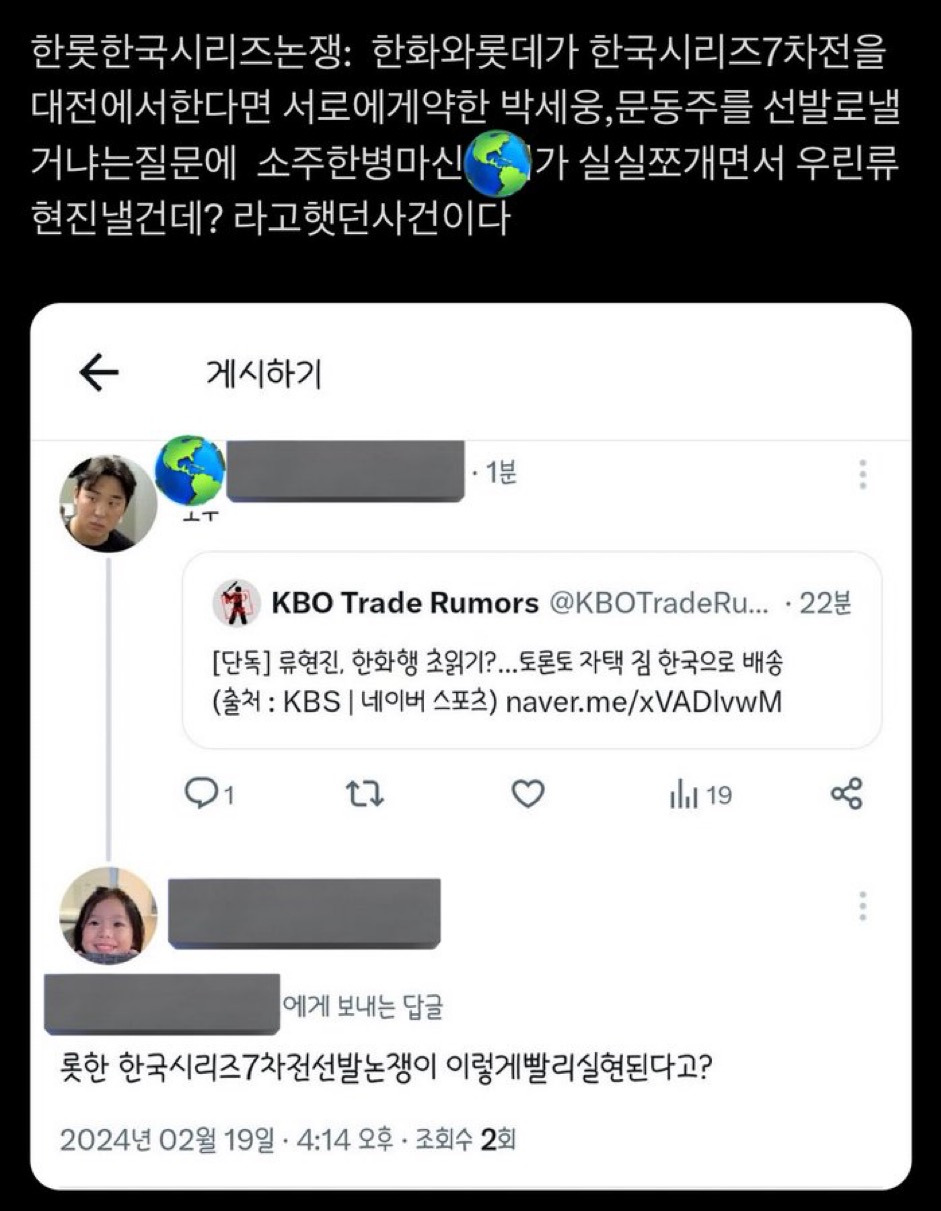
Task: Tap the 2024년 02월 19일 timestamp
Action: (166, 1139)
